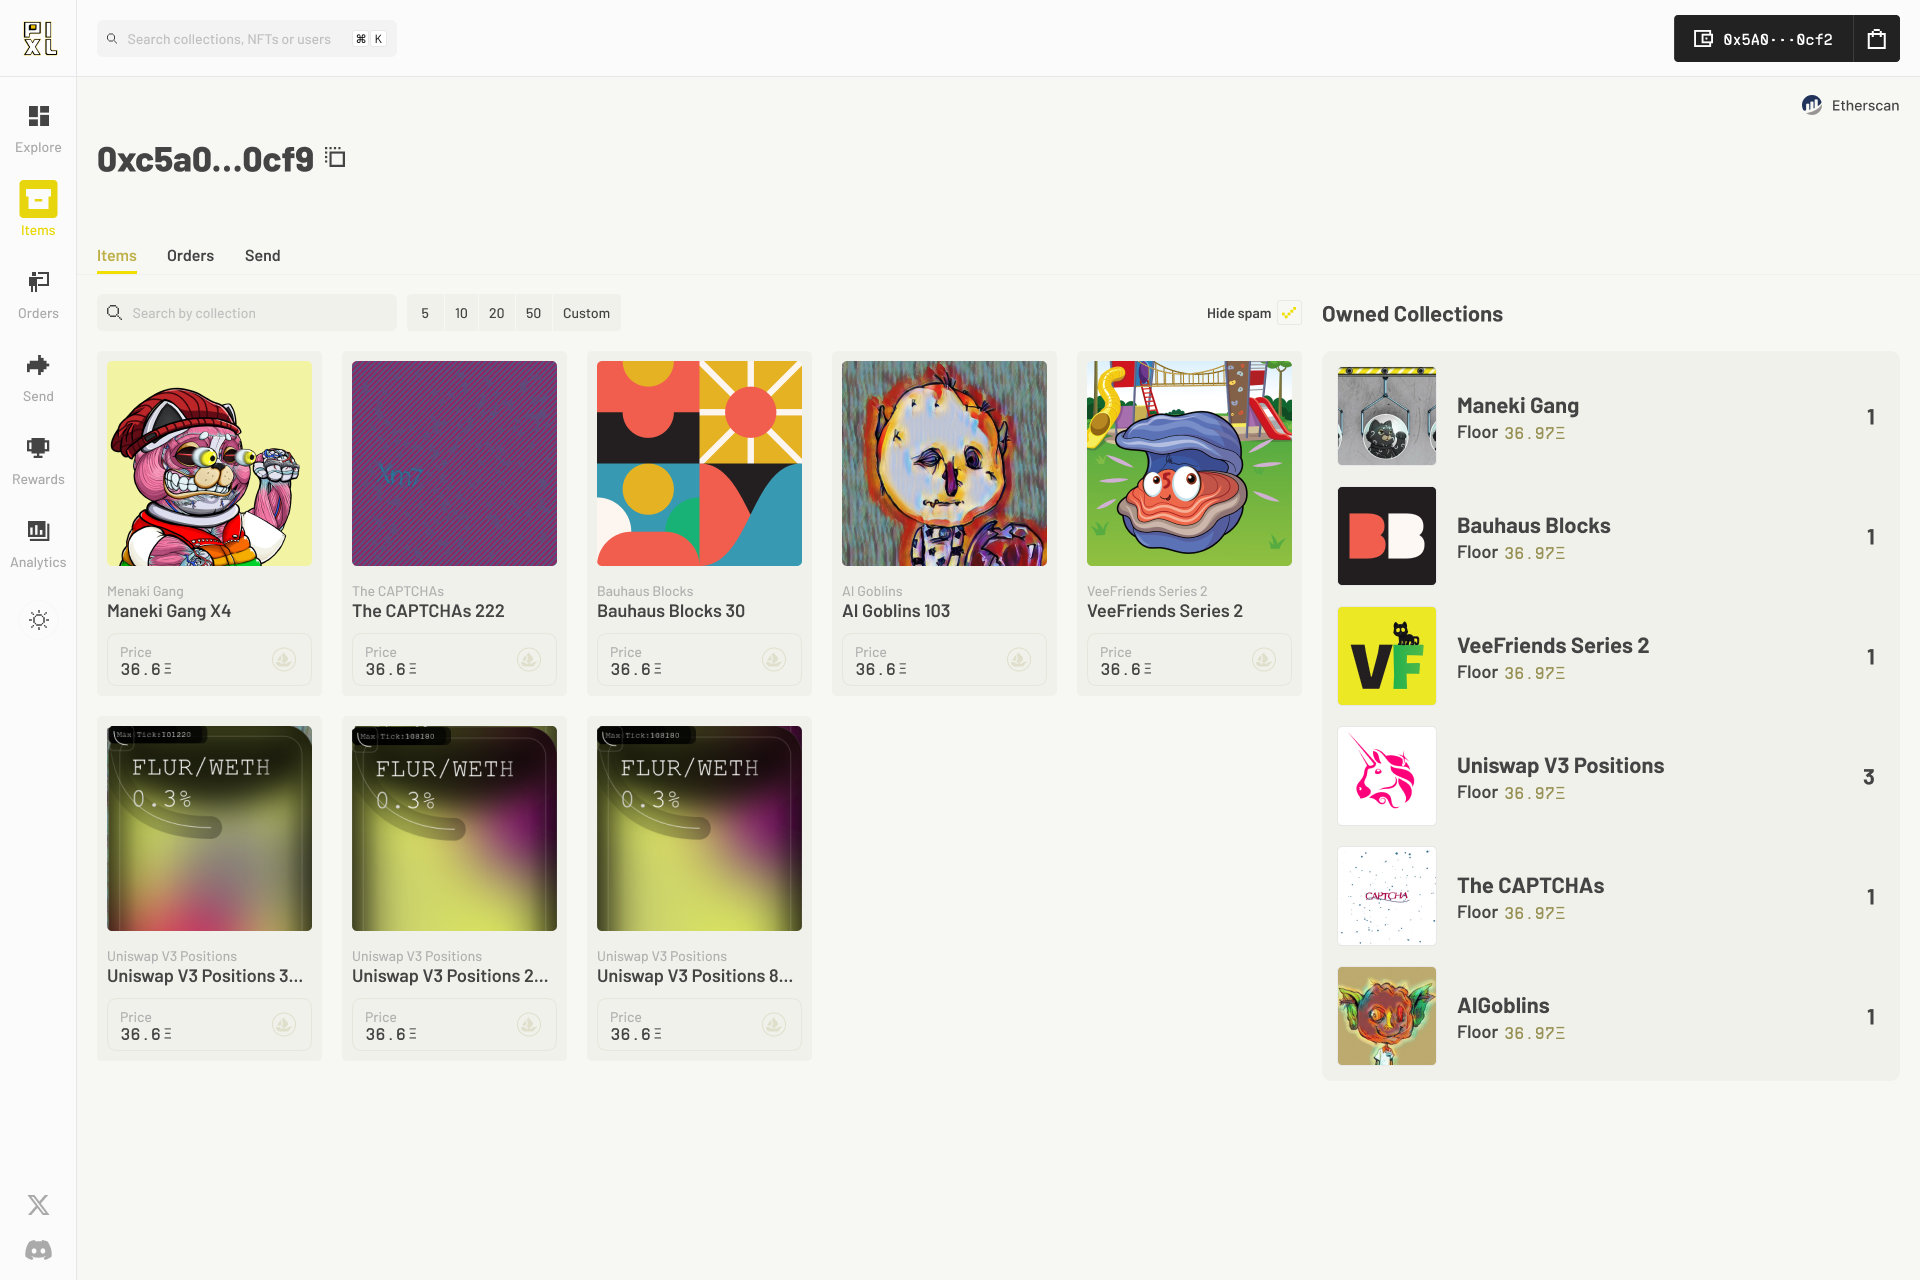This screenshot has height=1280, width=1920.
Task: Select 10 items sweep button
Action: tap(461, 313)
